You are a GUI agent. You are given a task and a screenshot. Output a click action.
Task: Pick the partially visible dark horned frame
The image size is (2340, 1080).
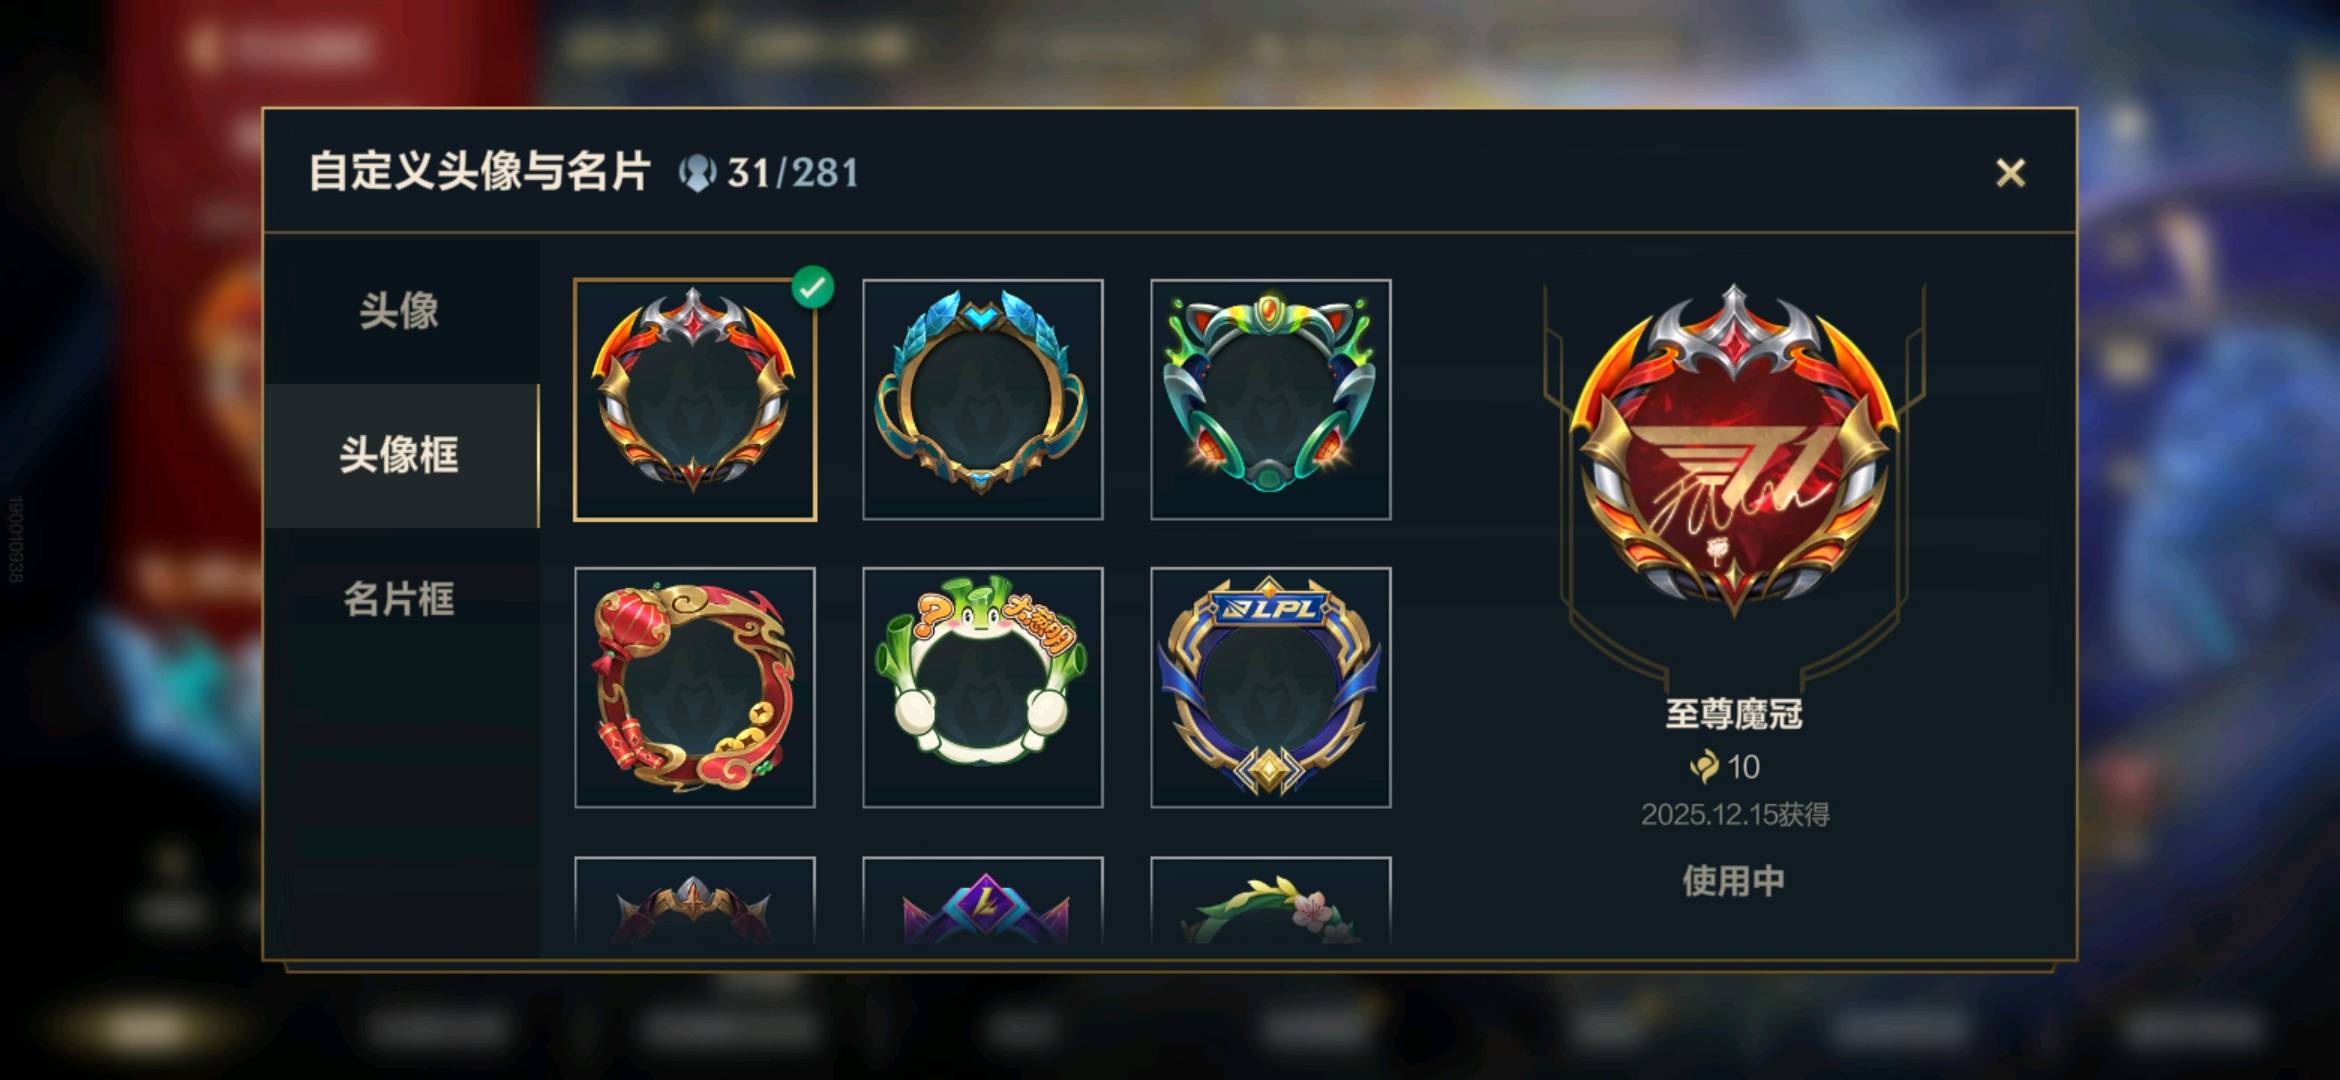click(695, 900)
